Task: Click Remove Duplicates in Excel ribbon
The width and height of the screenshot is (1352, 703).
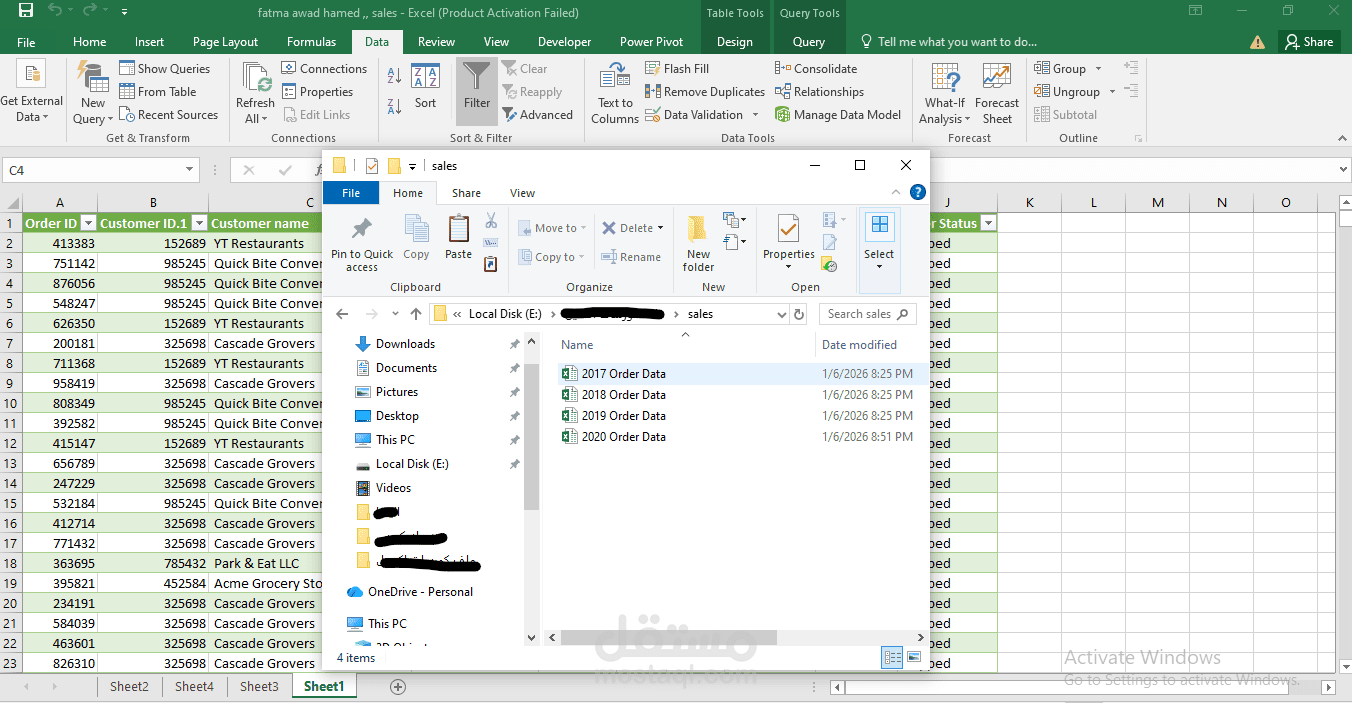Action: 704,91
